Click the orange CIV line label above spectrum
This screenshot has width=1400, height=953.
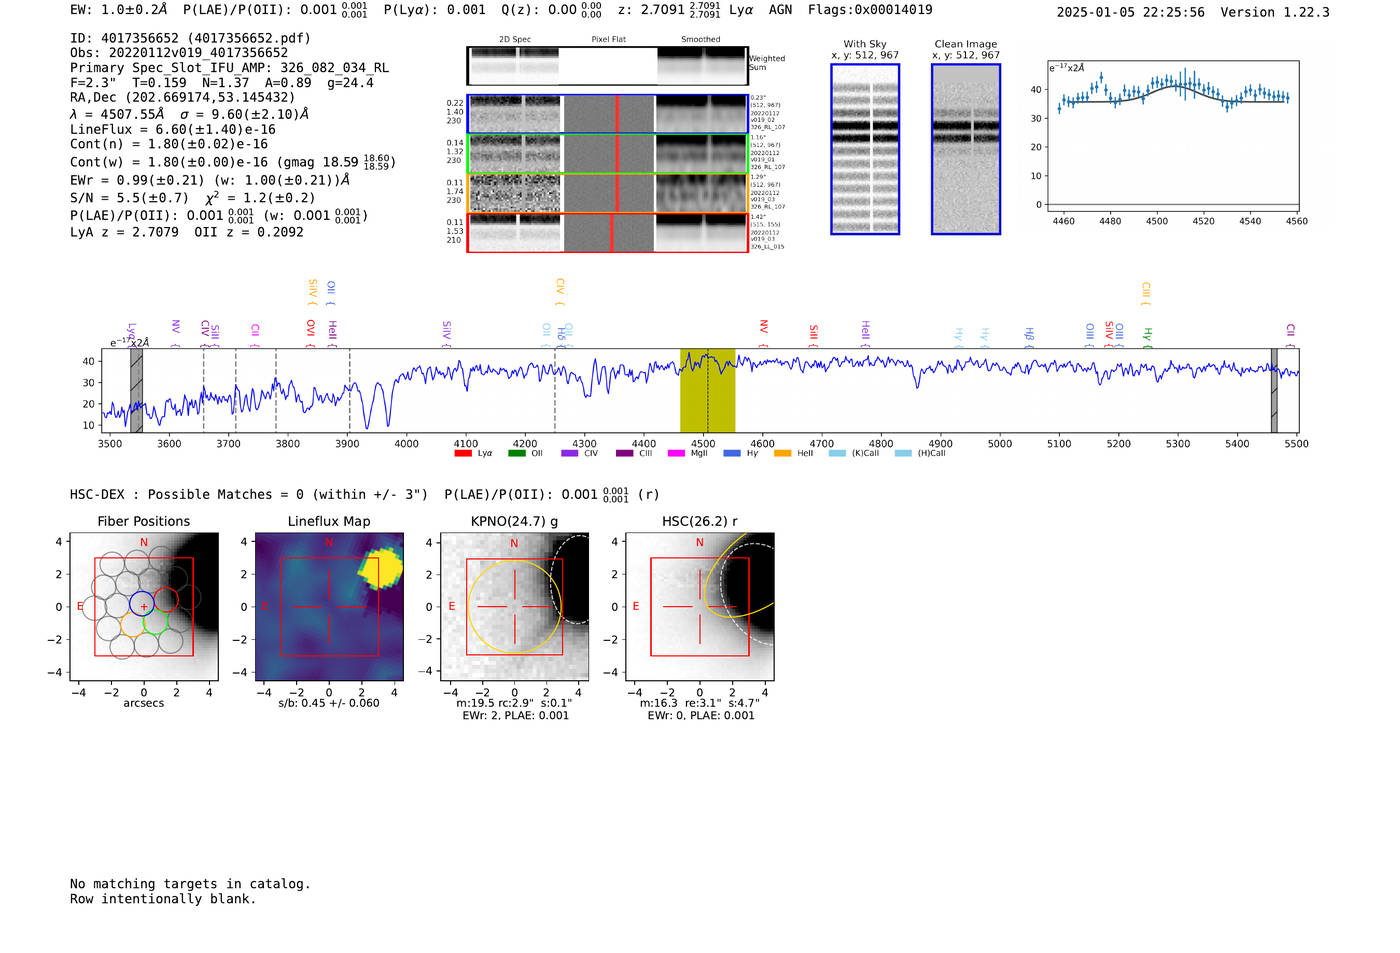[x=560, y=291]
